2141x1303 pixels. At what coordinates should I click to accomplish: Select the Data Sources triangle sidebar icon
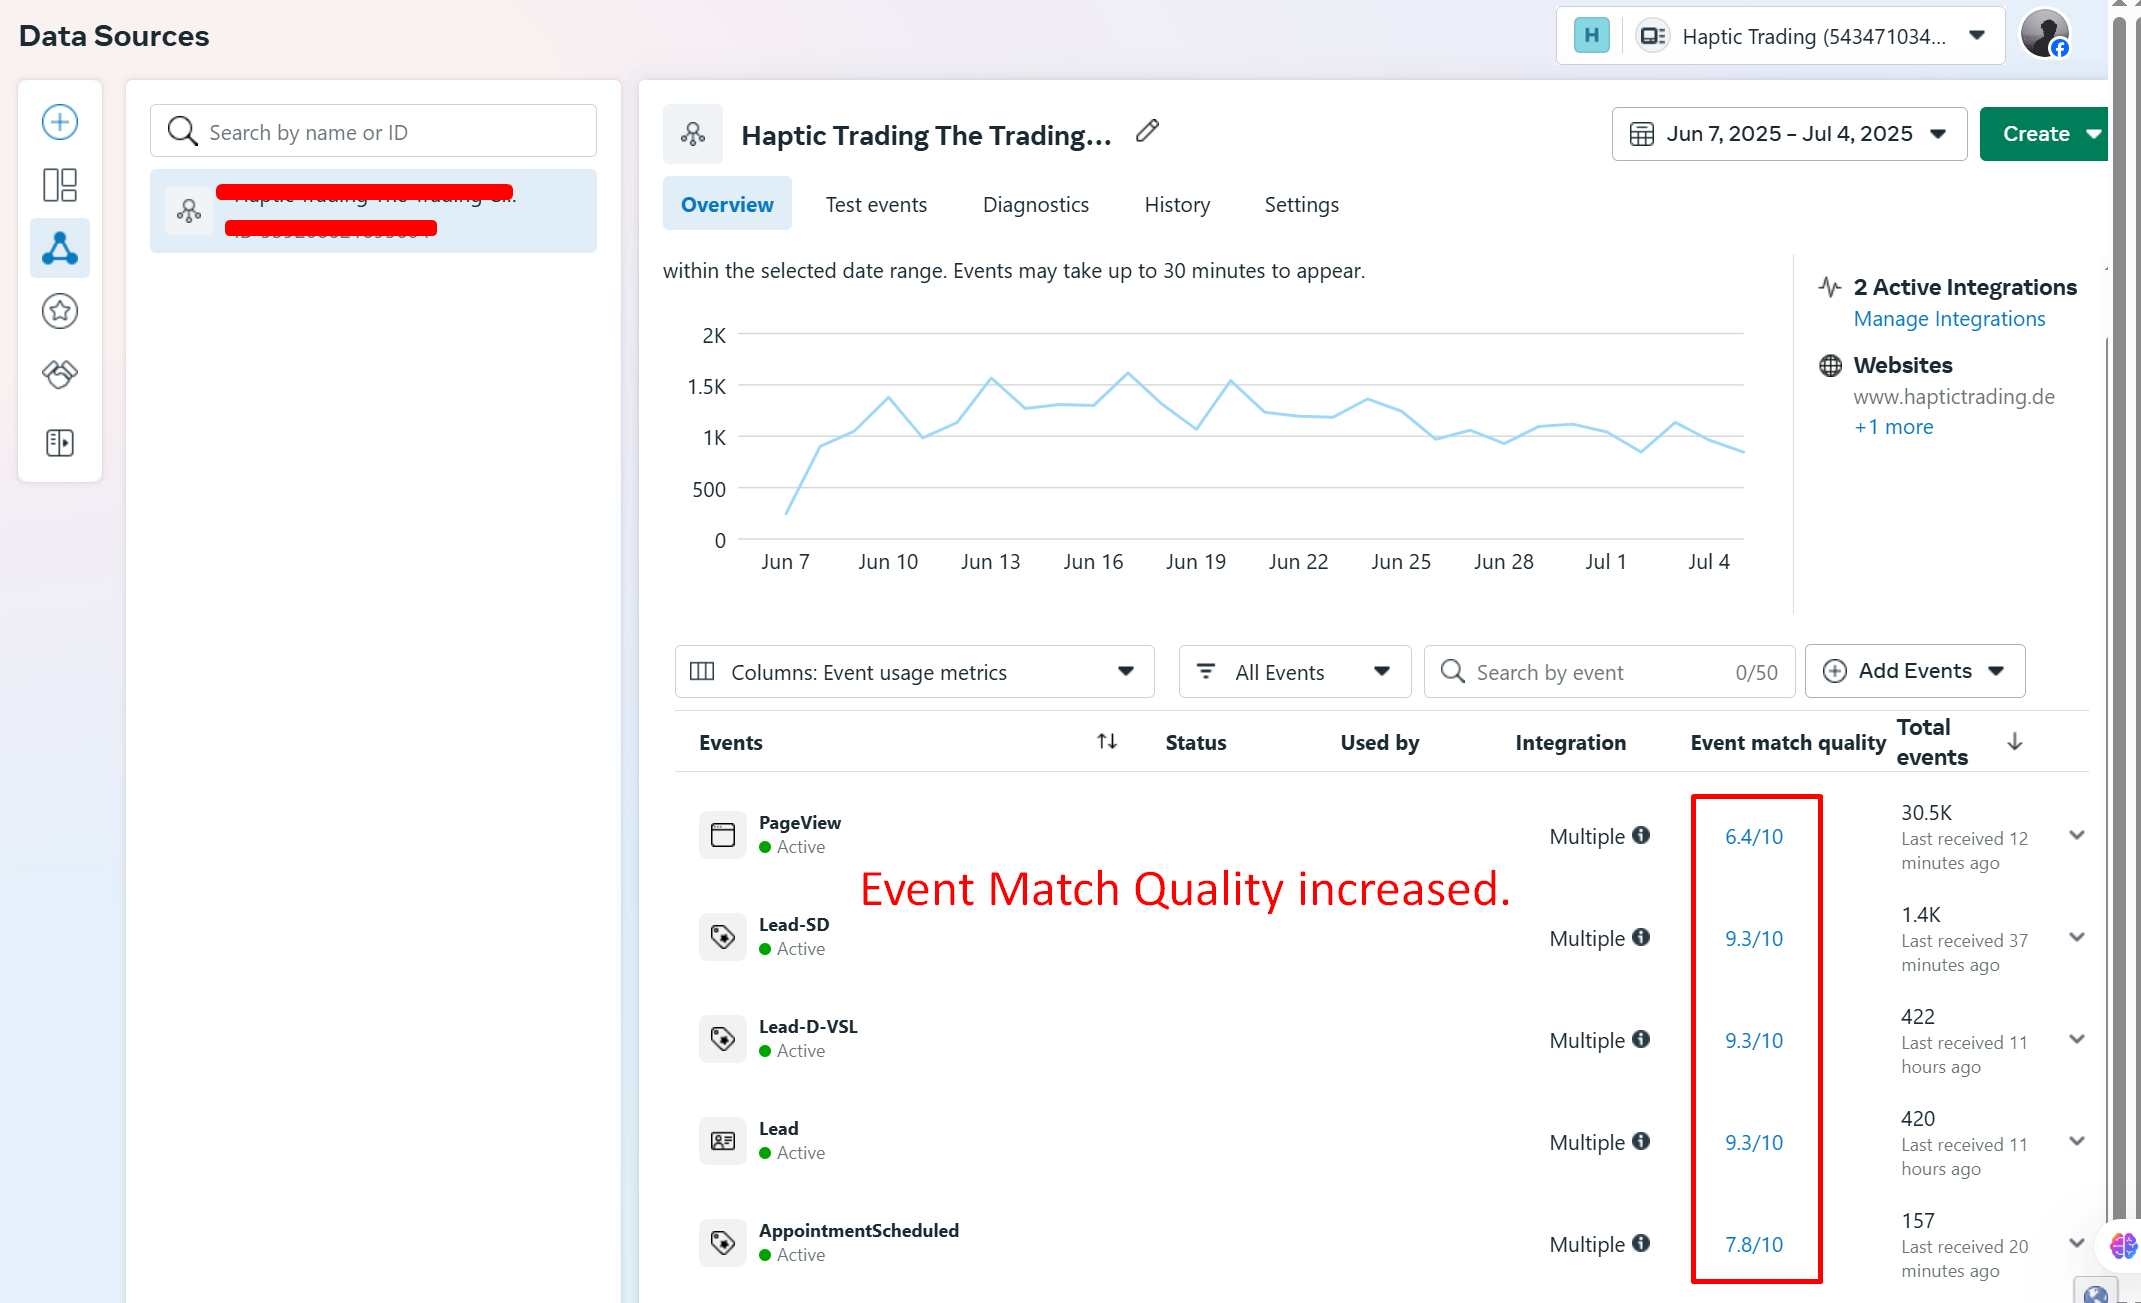[x=60, y=248]
